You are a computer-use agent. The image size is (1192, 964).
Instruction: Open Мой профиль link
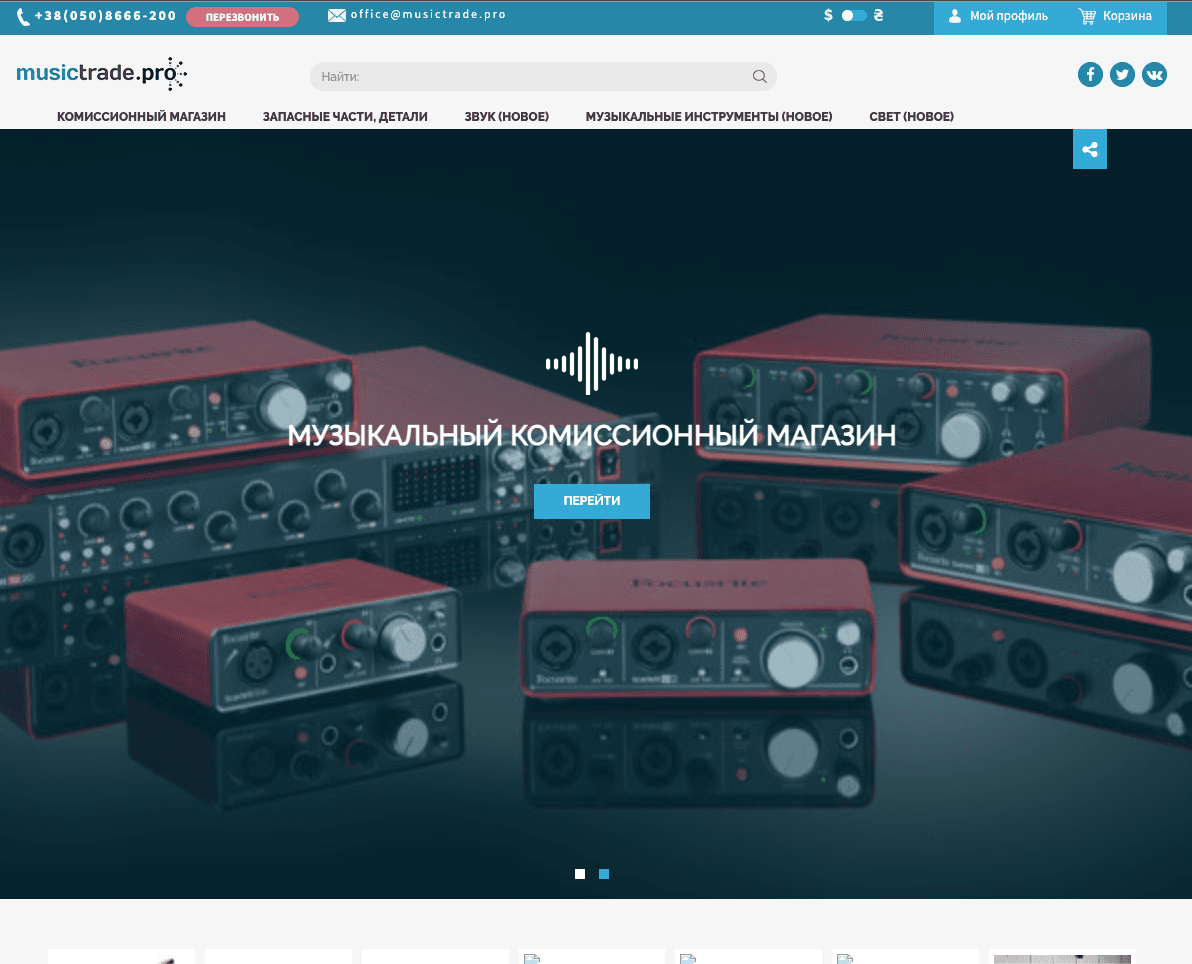[x=1008, y=16]
